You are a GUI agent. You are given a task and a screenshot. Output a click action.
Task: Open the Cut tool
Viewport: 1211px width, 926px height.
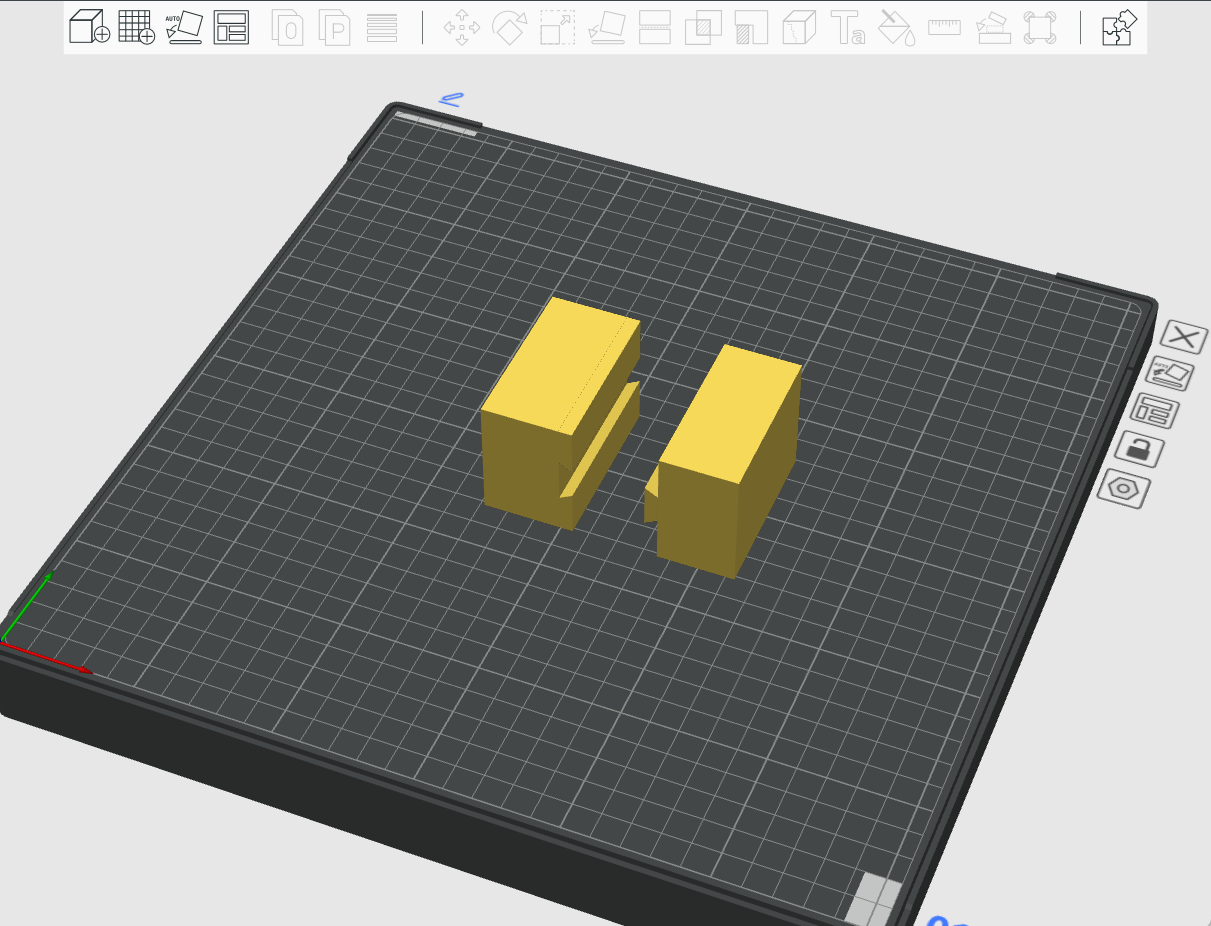pyautogui.click(x=654, y=27)
